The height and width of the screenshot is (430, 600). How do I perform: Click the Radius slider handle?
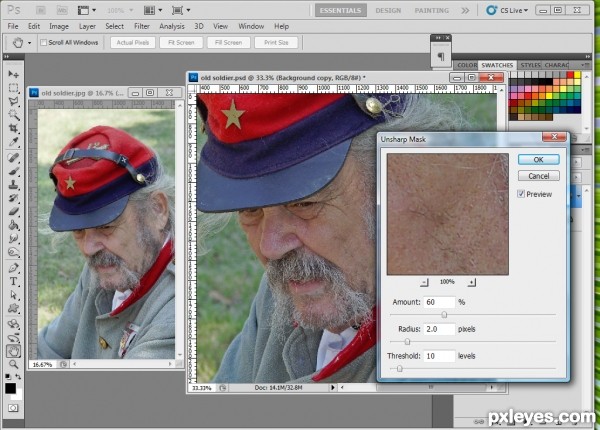pos(407,341)
